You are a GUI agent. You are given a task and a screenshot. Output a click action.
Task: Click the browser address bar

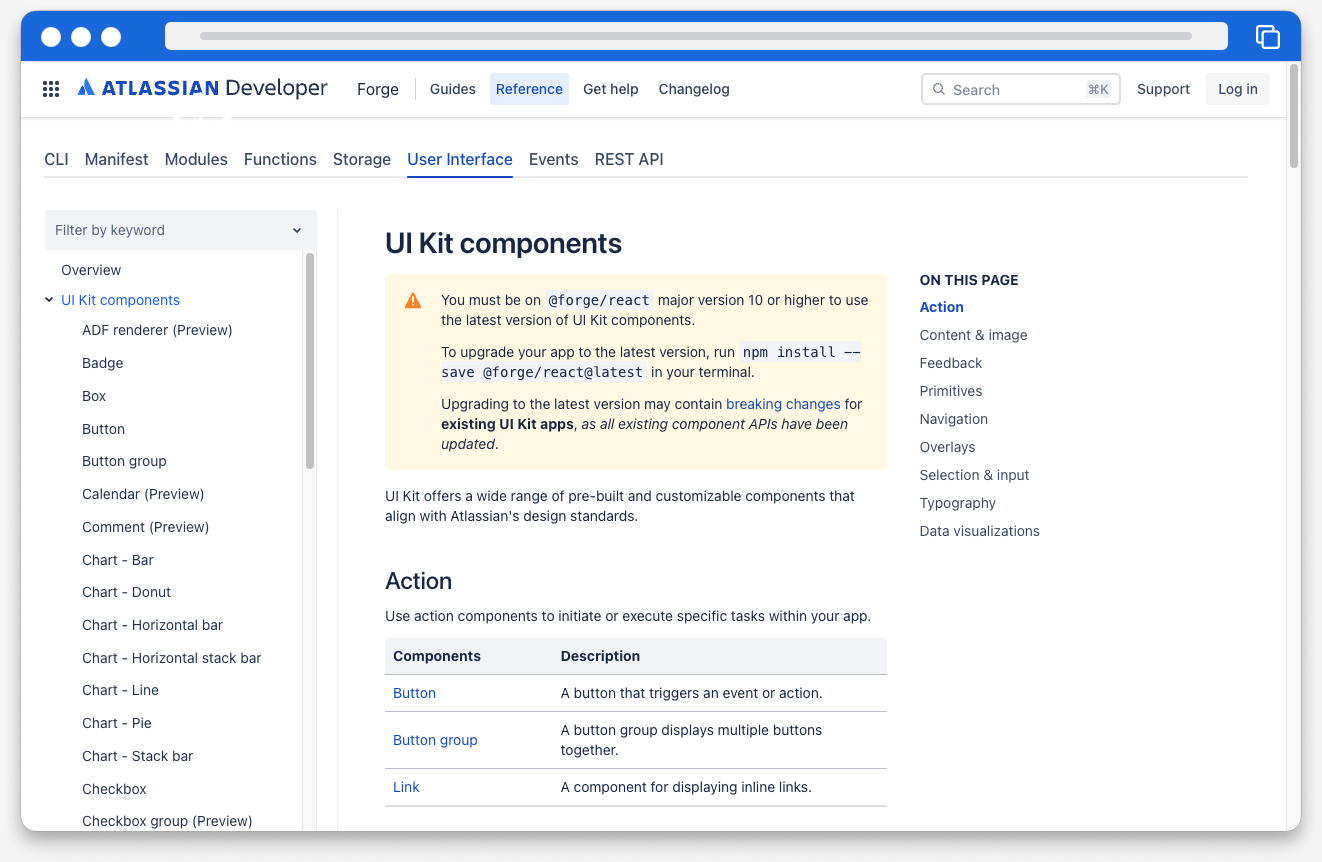(x=696, y=36)
